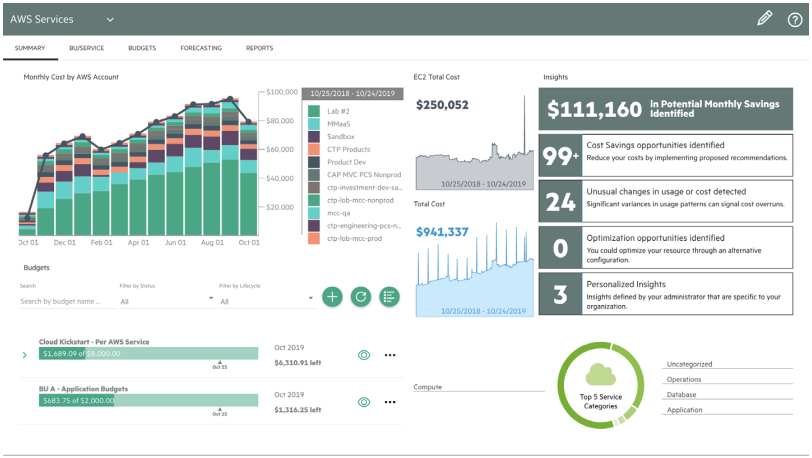Switch to the Forecasting tab
The image size is (812, 458).
pyautogui.click(x=202, y=48)
